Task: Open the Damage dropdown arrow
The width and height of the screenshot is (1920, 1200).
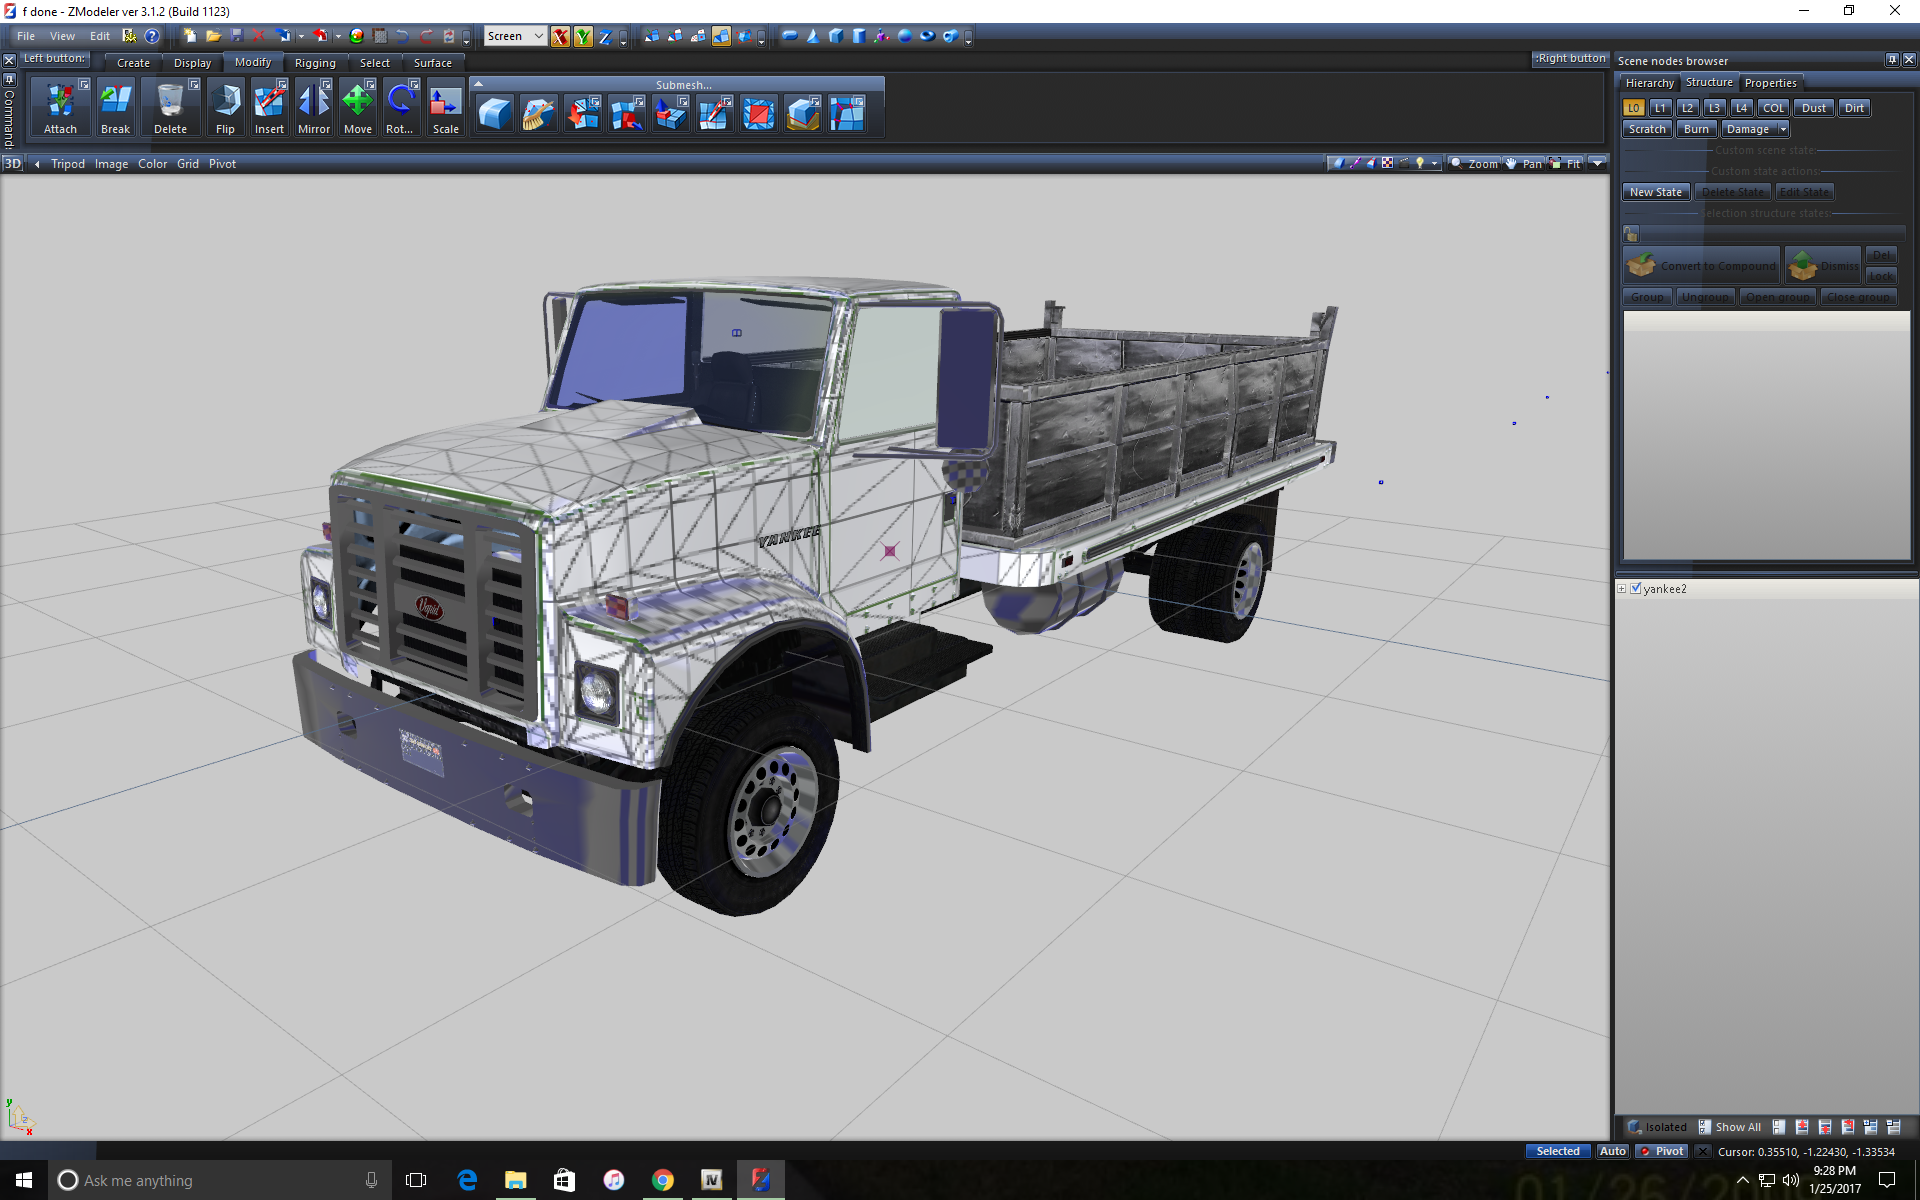Action: pos(1783,129)
